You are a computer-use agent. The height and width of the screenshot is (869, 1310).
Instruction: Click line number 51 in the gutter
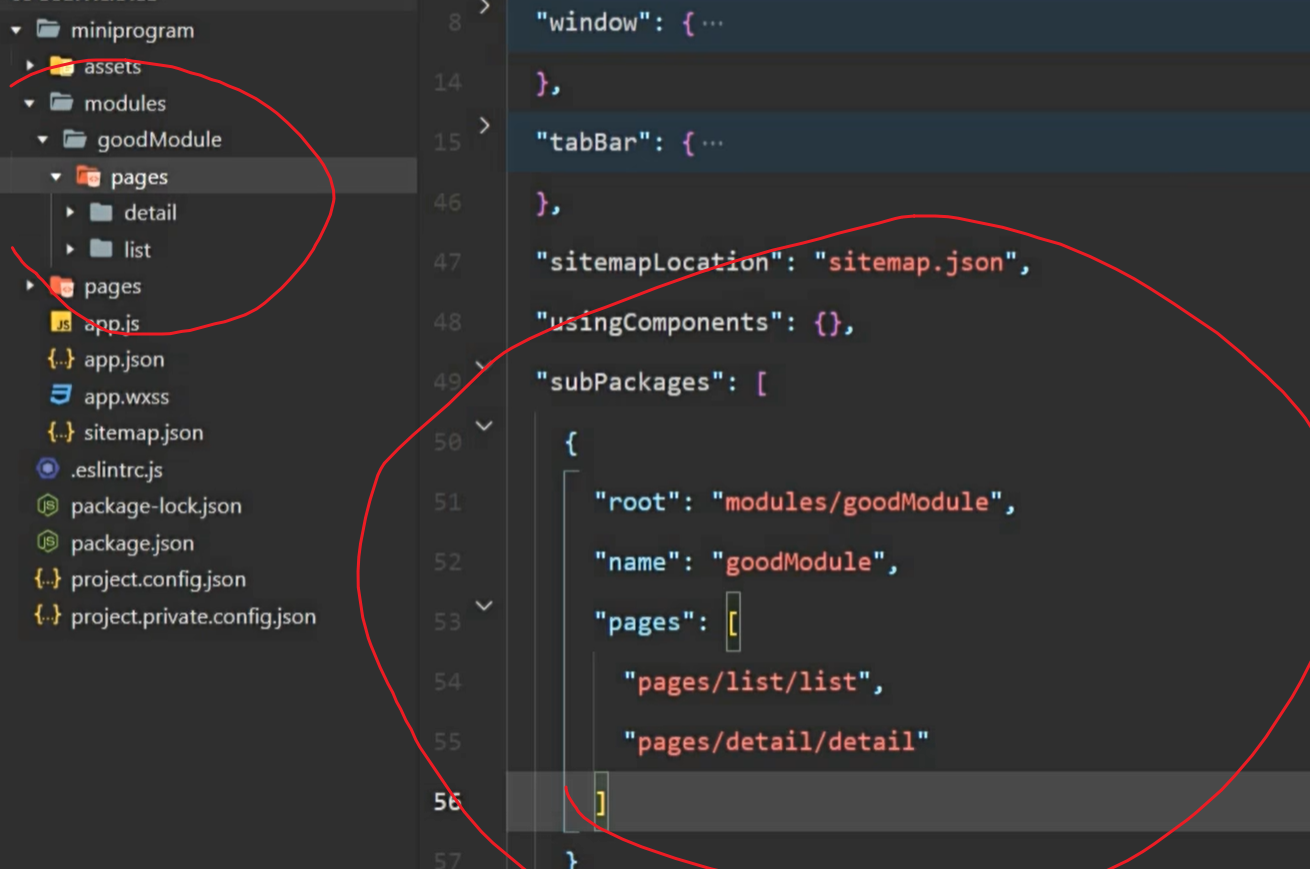click(x=447, y=502)
